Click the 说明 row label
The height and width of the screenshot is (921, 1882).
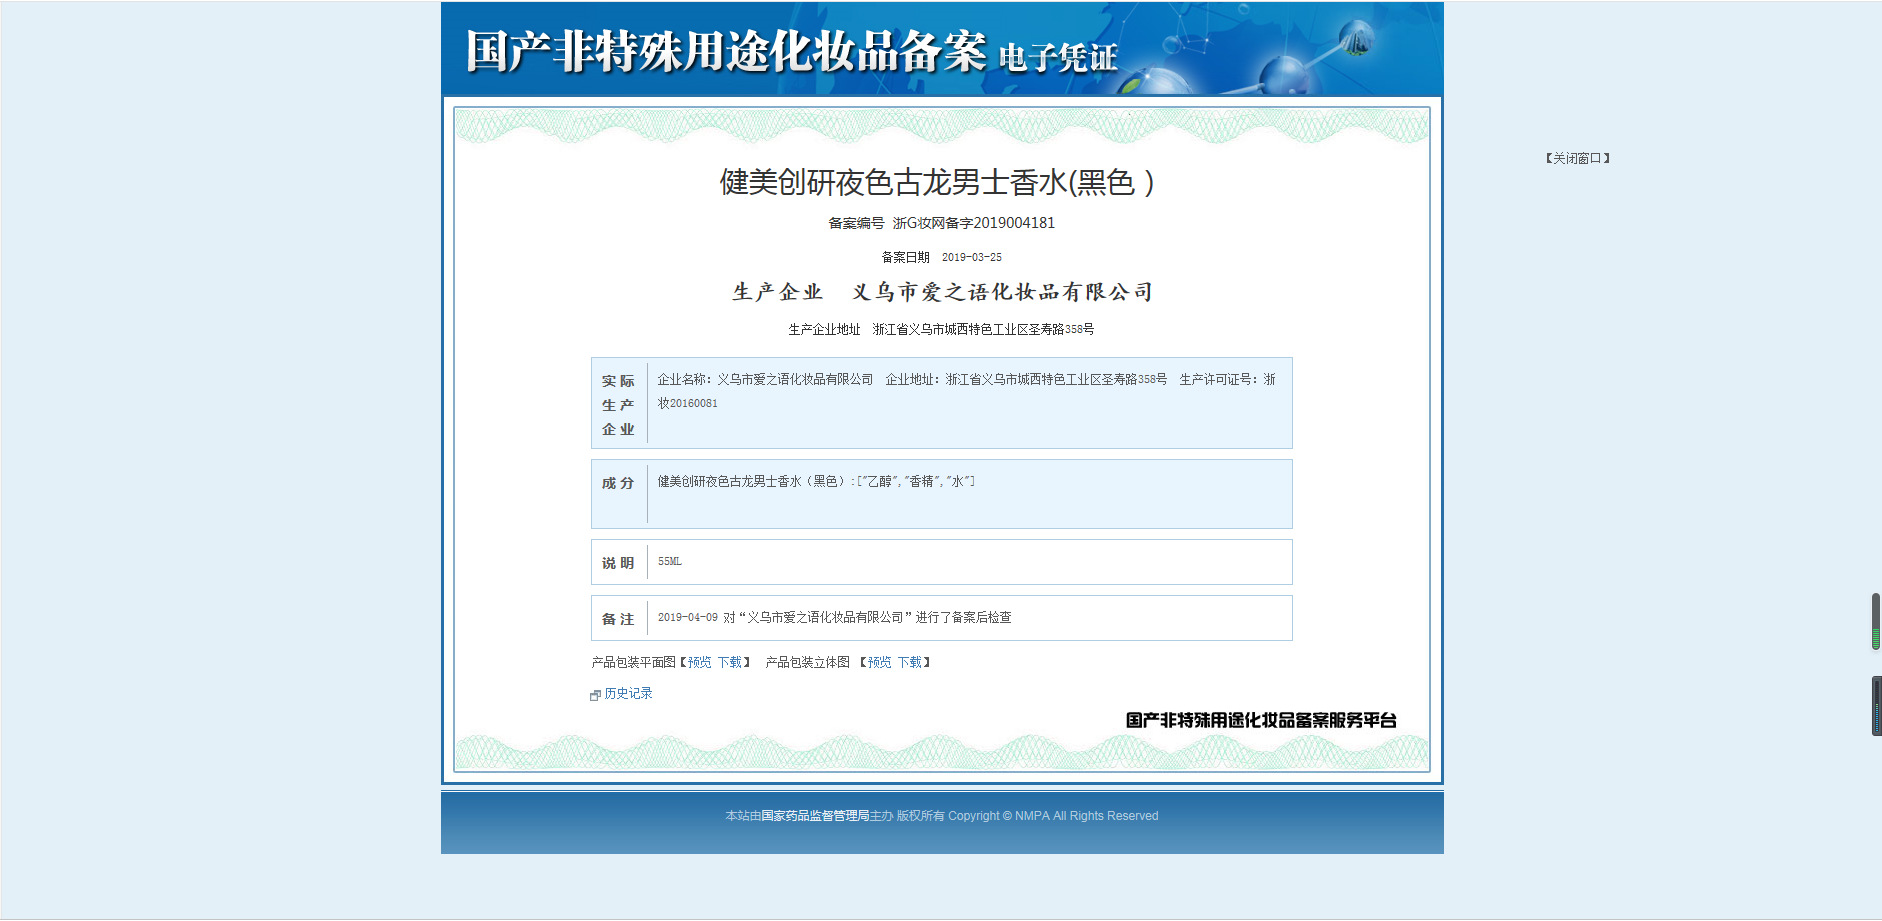tap(618, 563)
